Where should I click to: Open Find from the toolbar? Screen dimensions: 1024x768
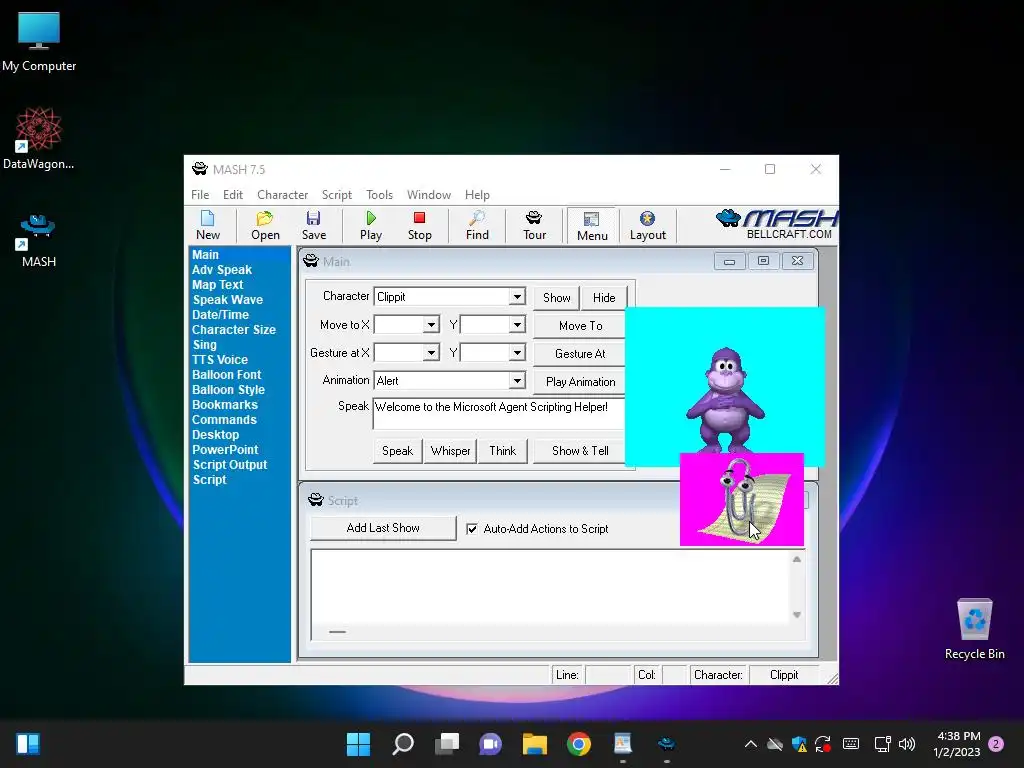pyautogui.click(x=477, y=226)
